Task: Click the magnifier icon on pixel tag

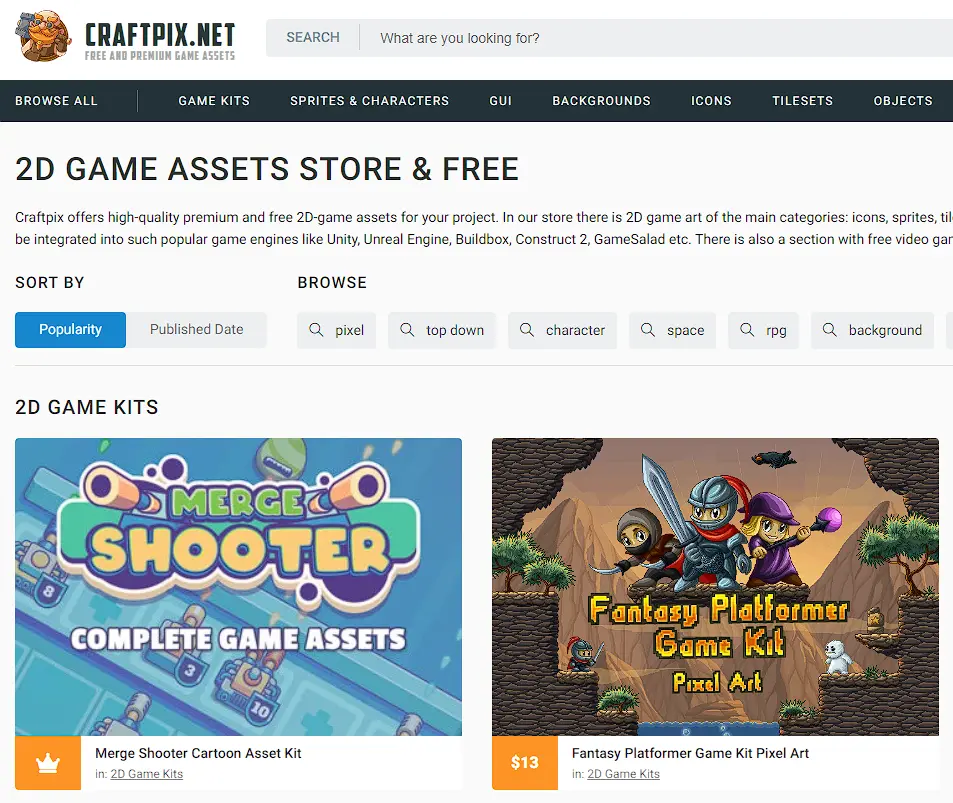Action: tap(316, 330)
